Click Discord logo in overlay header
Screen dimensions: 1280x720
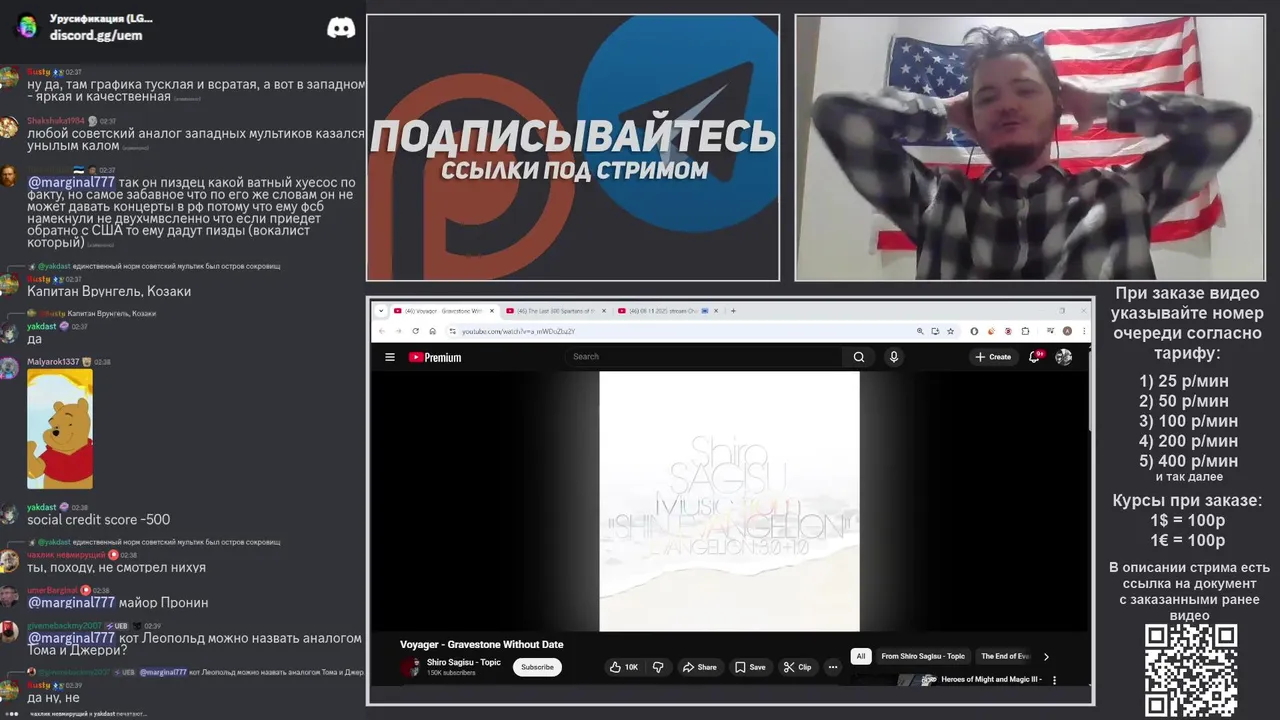[341, 28]
